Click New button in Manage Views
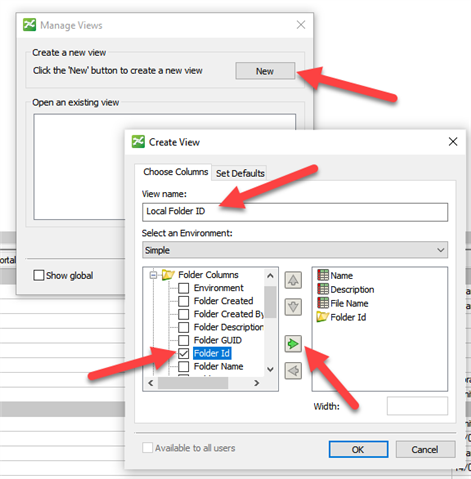This screenshot has width=471, height=479. [x=265, y=71]
